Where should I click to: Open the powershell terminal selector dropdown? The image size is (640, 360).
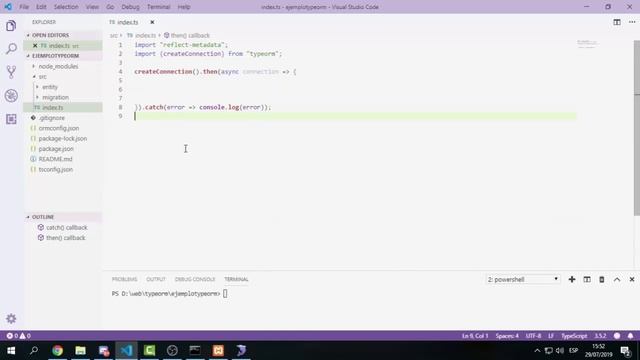click(x=523, y=280)
